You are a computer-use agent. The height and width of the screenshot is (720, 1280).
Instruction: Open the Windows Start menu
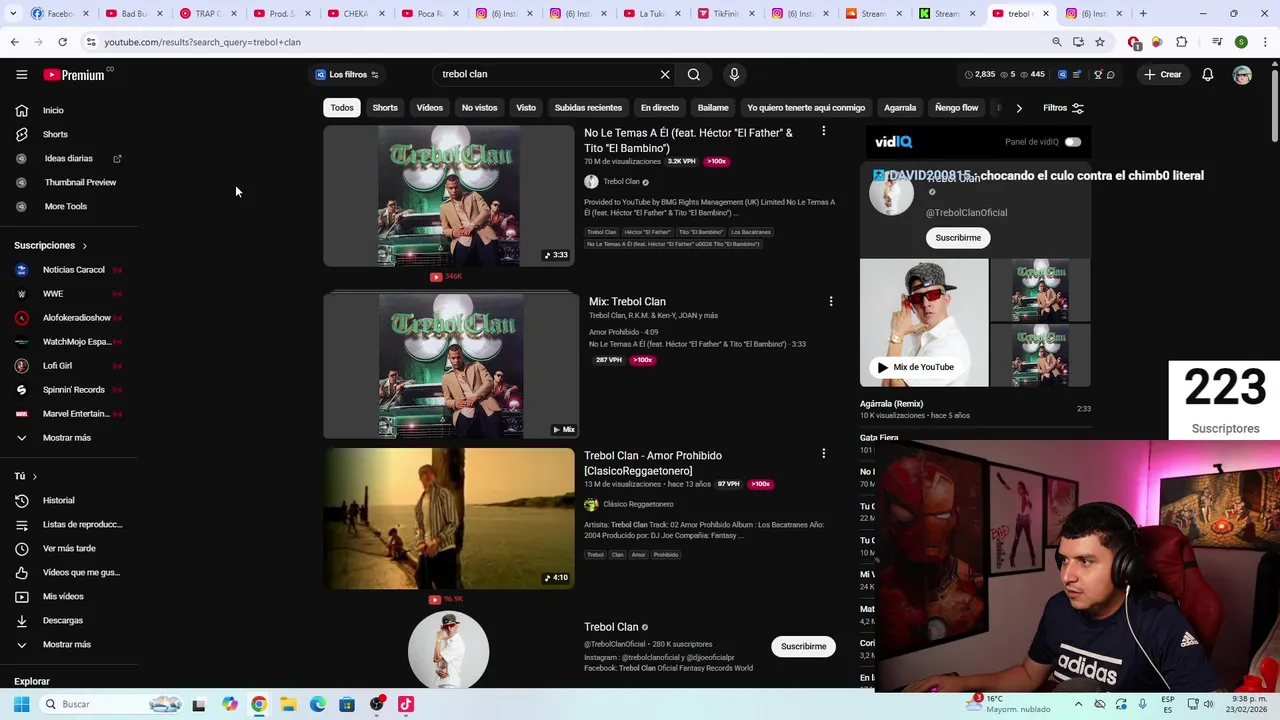click(21, 704)
